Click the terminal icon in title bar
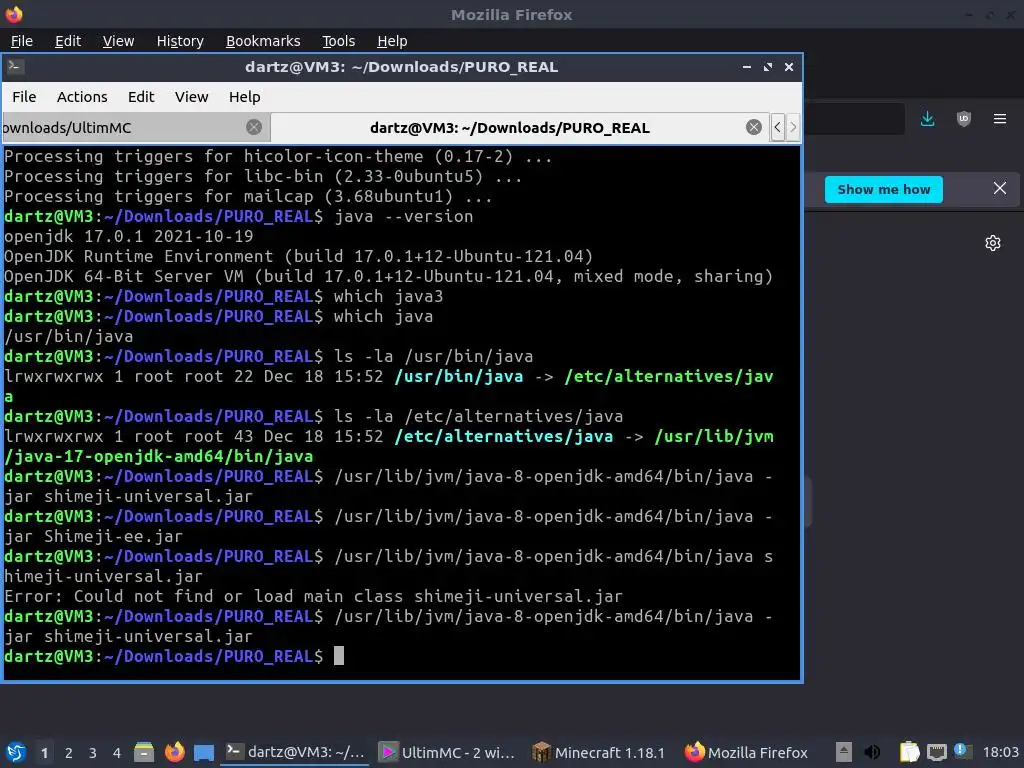This screenshot has height=768, width=1024. (16, 67)
